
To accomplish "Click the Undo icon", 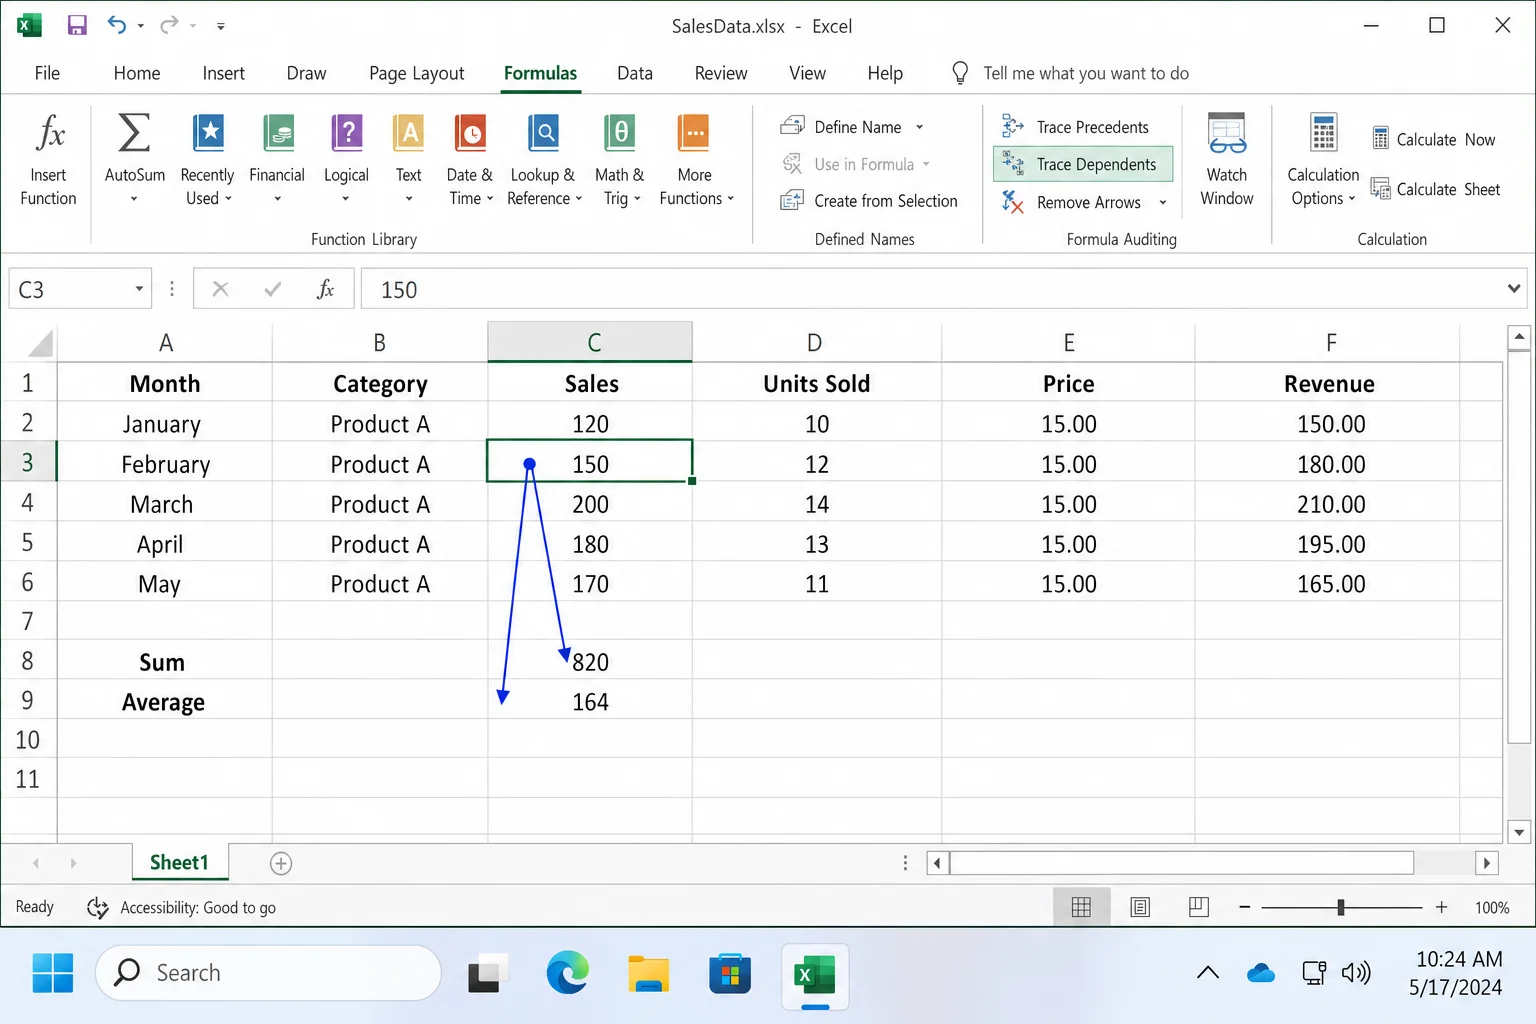I will [117, 25].
